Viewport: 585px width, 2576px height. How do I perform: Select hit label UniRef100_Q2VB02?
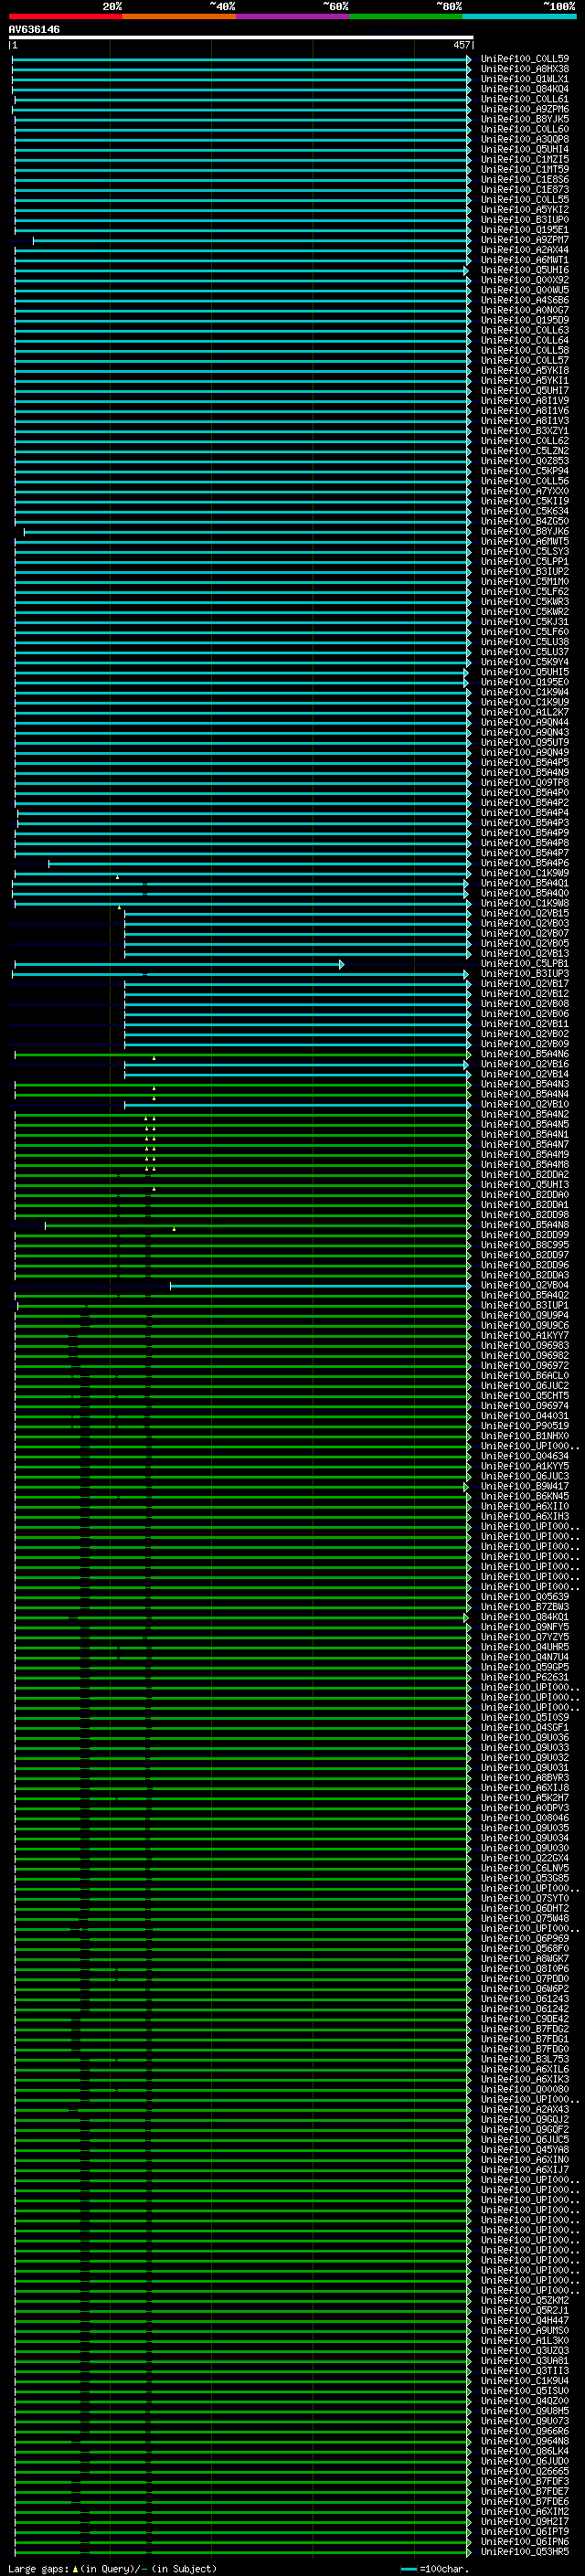coord(524,1034)
